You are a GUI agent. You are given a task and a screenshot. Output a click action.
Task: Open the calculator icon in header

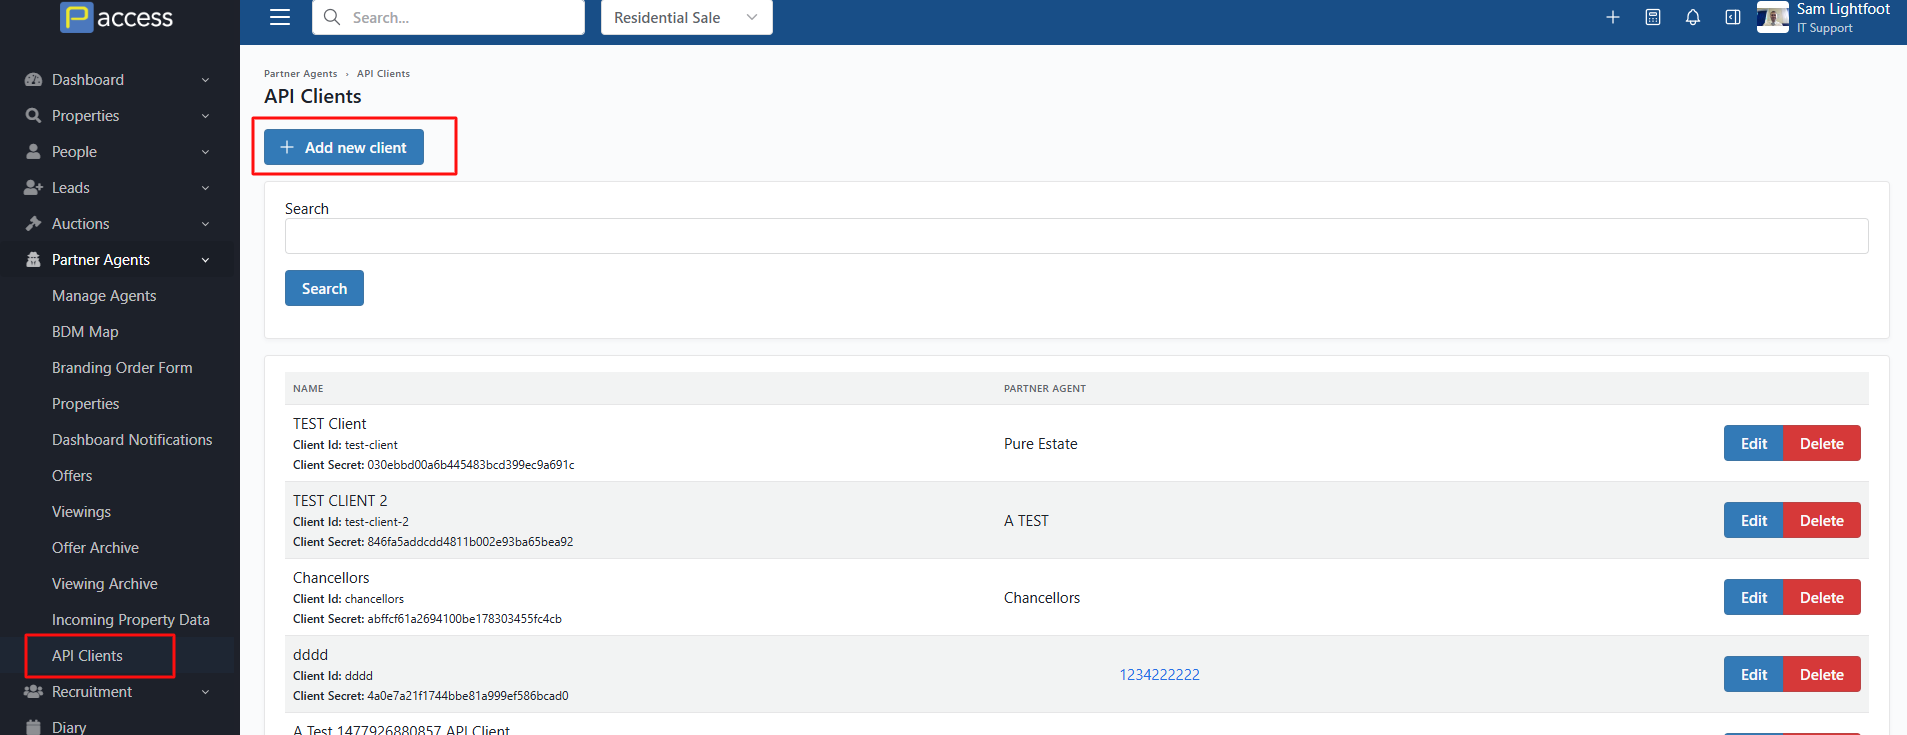(1653, 17)
